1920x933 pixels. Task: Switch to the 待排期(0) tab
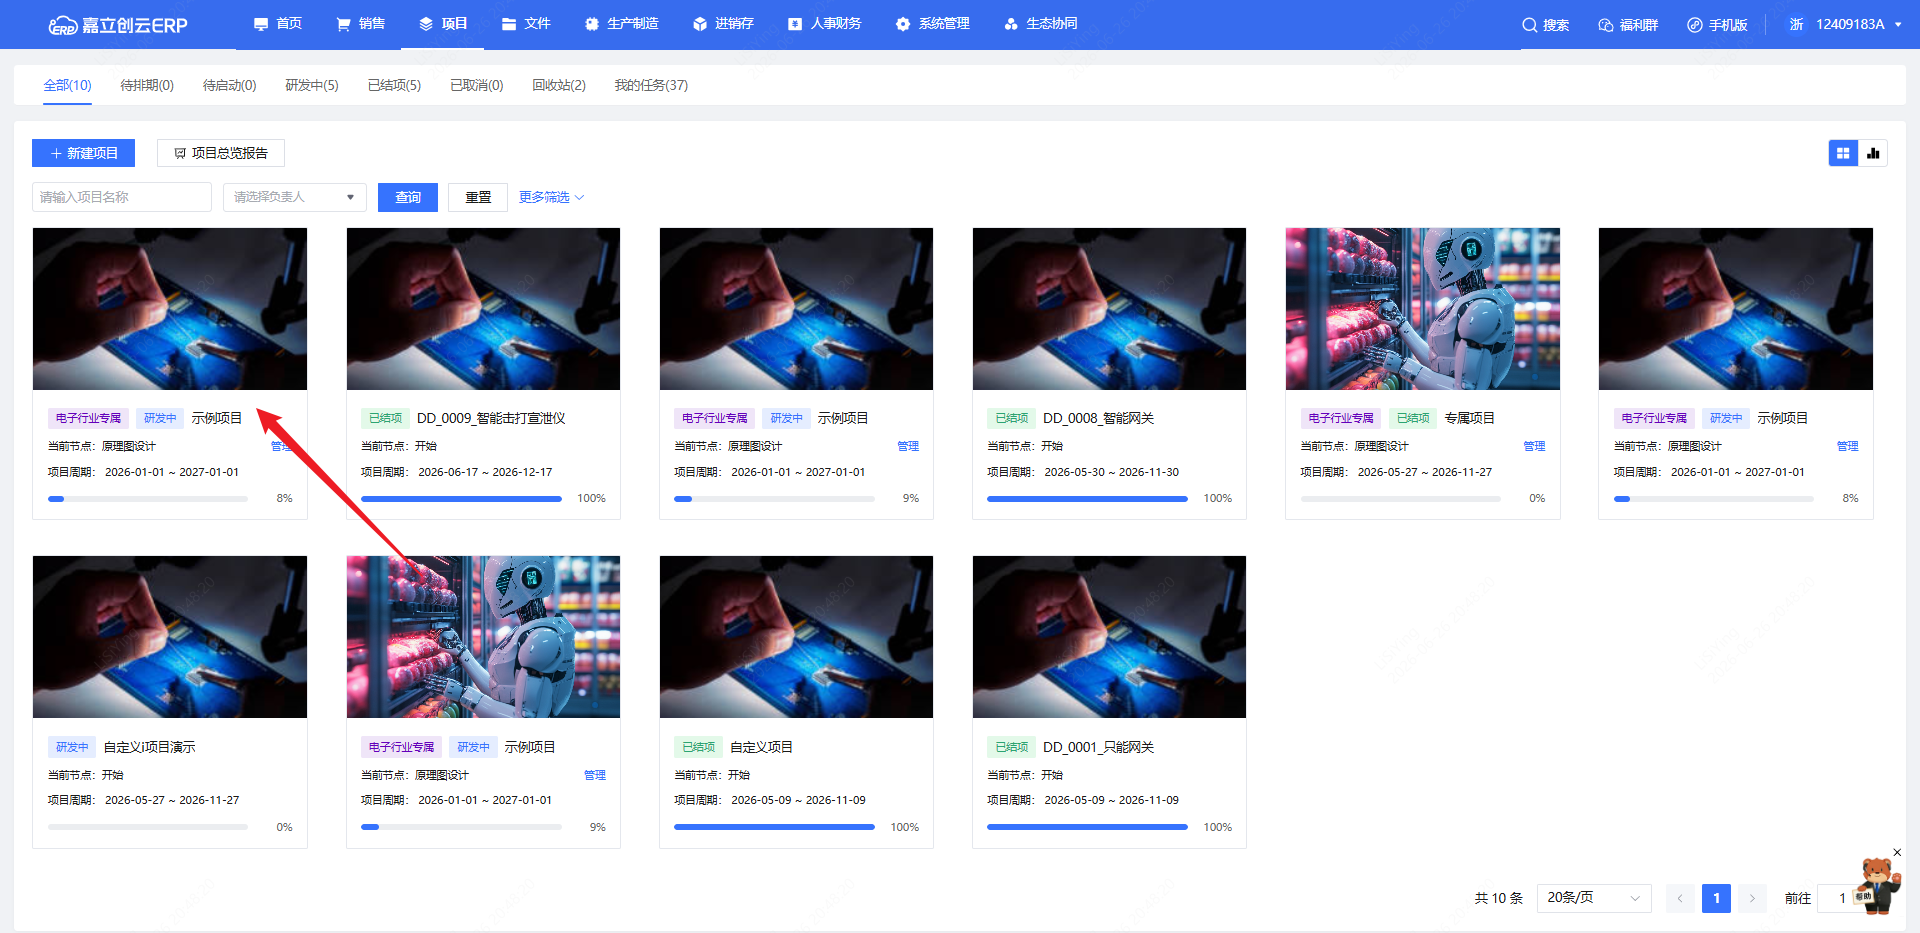point(147,85)
